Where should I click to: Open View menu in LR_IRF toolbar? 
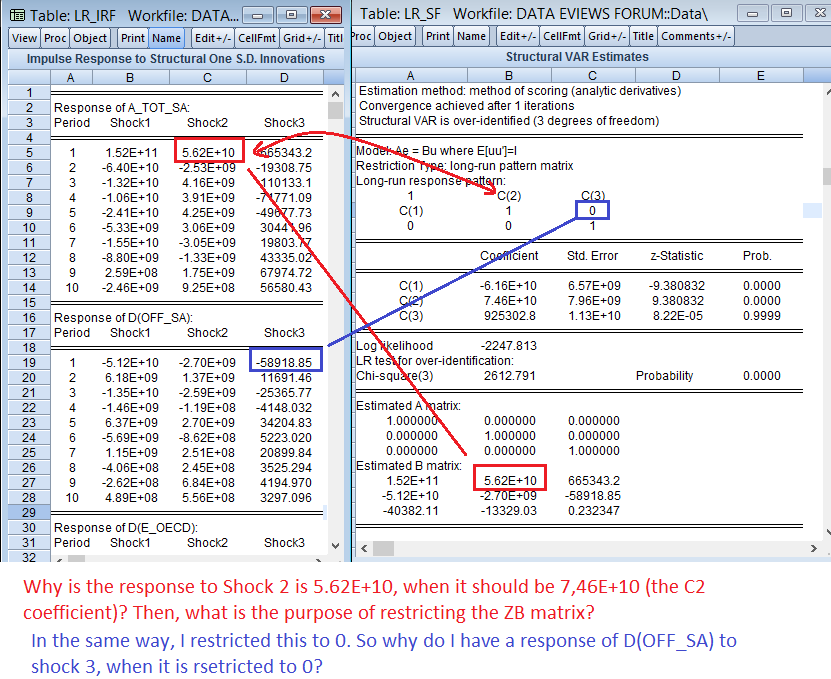tap(25, 37)
